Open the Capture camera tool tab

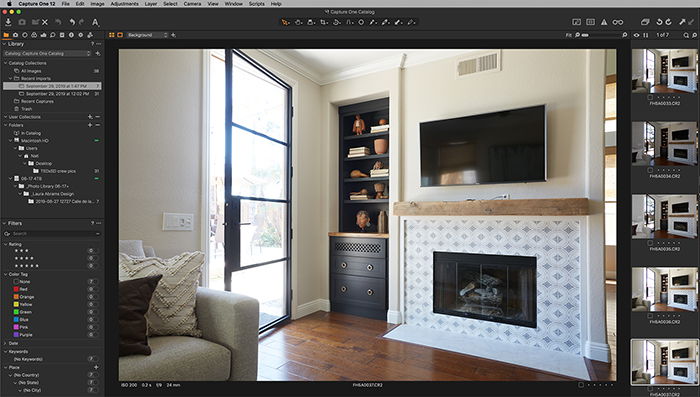click(15, 35)
